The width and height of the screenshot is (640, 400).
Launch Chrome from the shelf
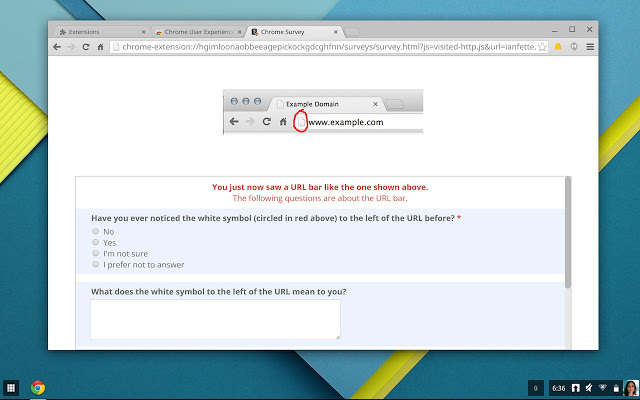coord(38,387)
